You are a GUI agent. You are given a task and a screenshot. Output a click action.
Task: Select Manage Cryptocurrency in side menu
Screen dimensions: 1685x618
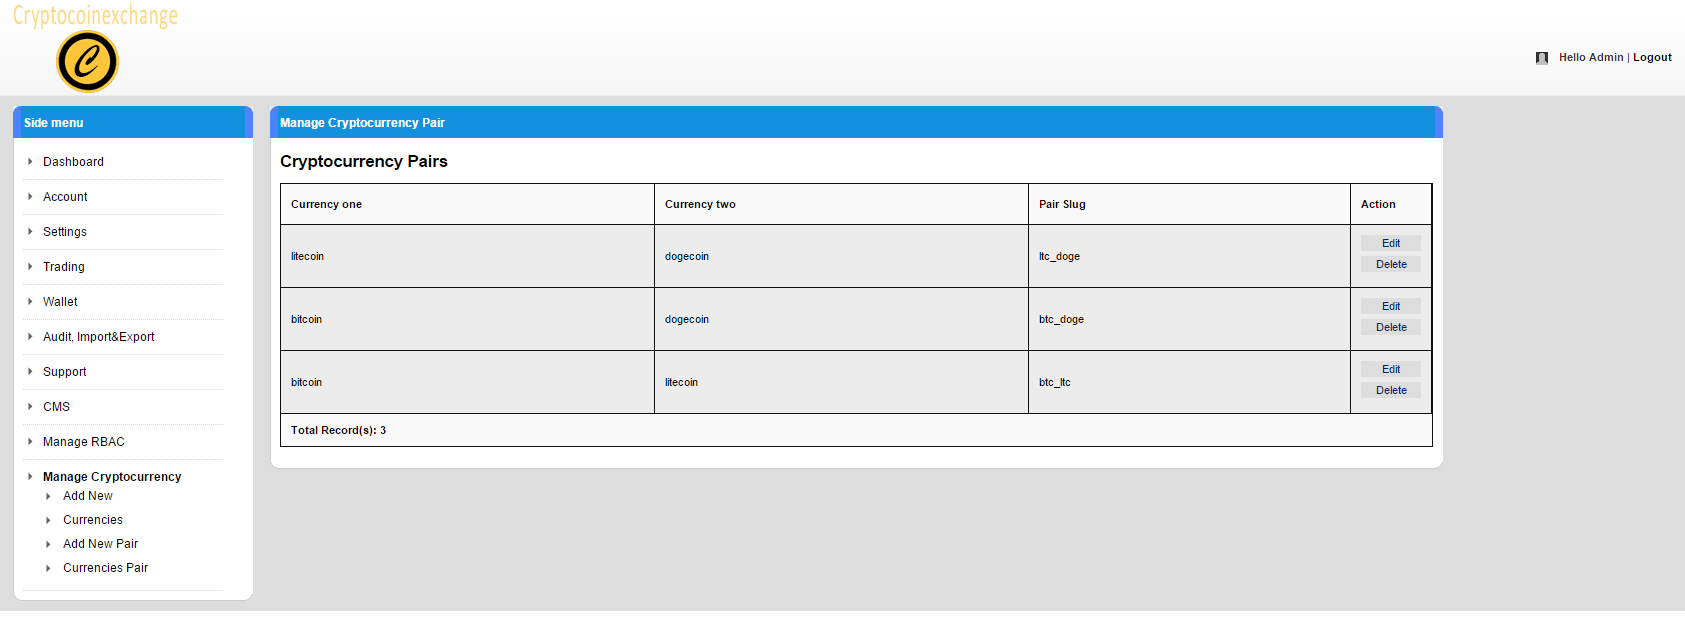pyautogui.click(x=112, y=477)
